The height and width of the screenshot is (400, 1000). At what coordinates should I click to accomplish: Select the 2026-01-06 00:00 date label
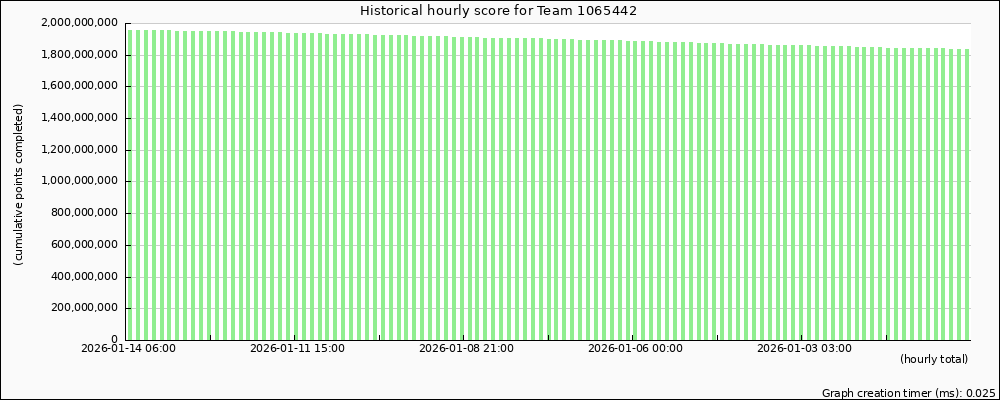[x=635, y=349]
